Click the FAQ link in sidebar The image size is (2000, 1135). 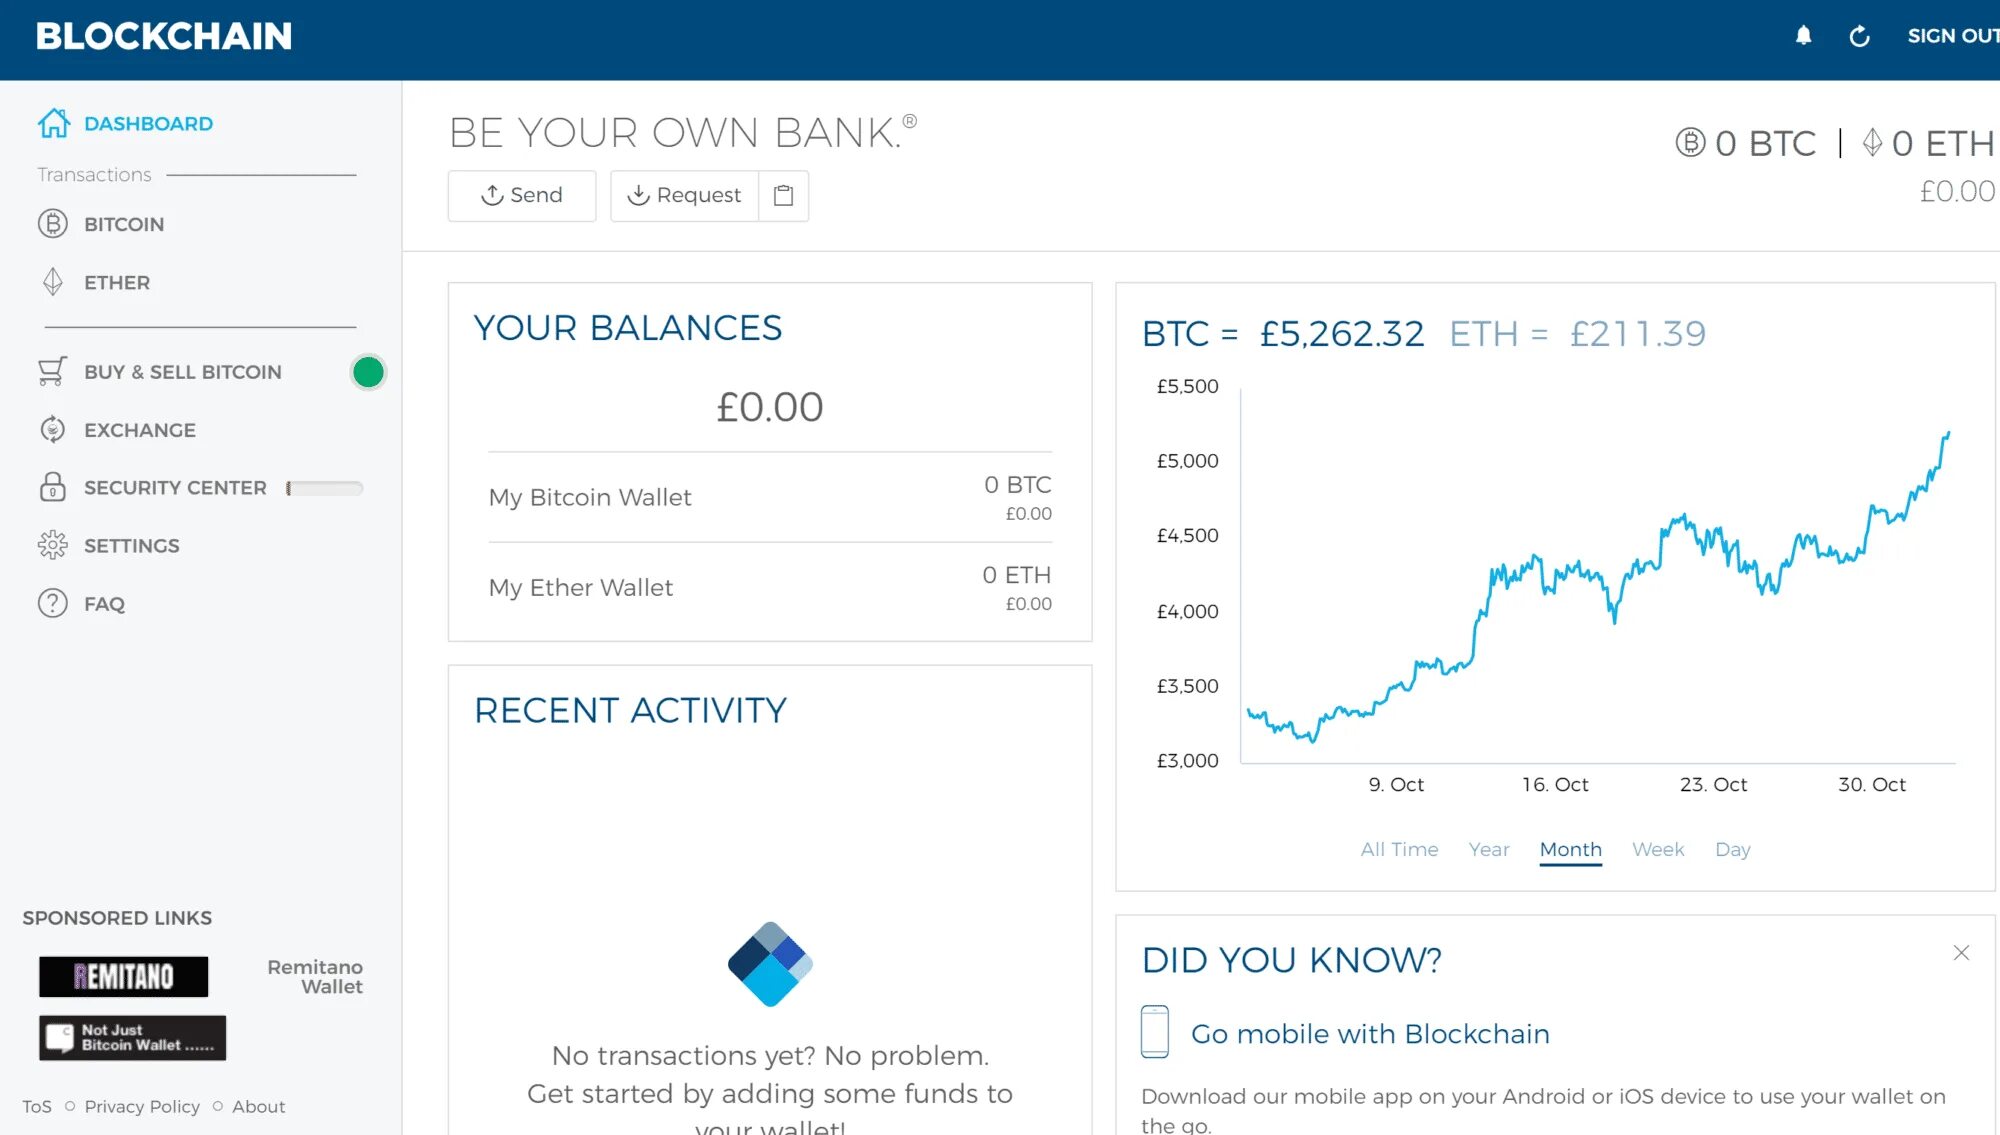click(x=106, y=603)
